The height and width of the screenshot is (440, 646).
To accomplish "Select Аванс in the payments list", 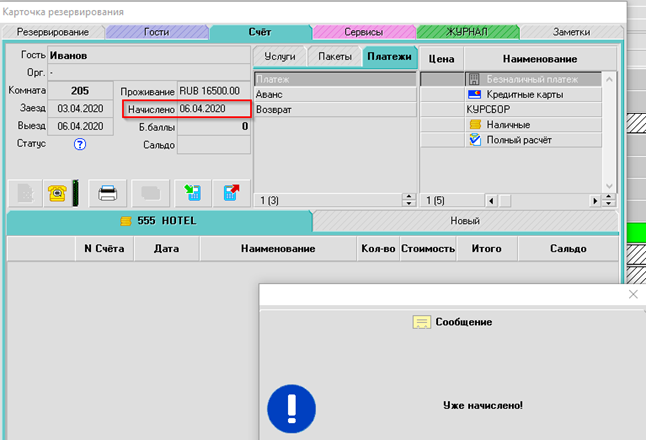I will click(333, 94).
